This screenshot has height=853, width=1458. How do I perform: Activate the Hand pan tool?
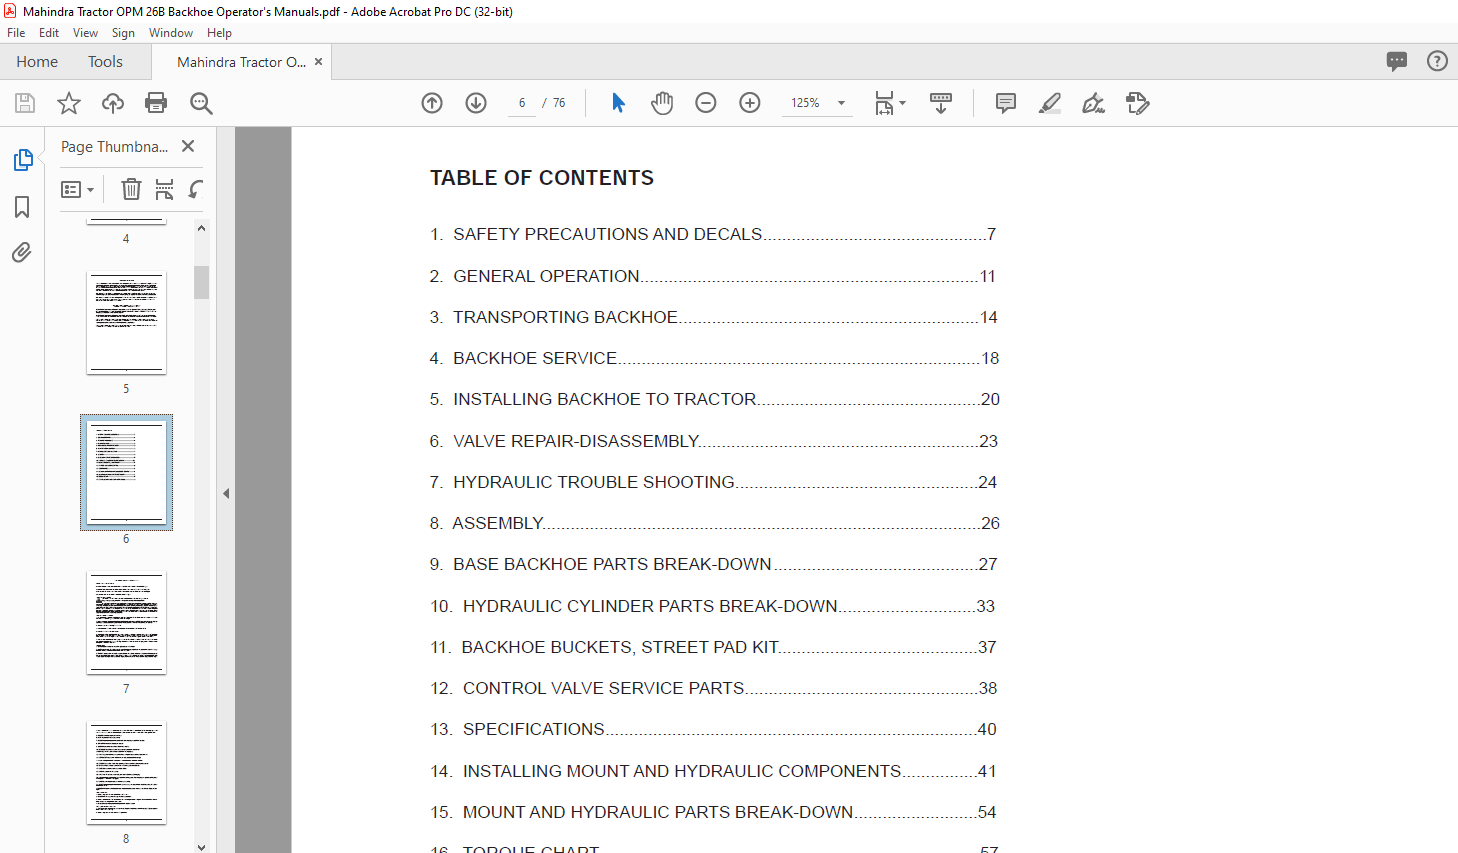[662, 103]
